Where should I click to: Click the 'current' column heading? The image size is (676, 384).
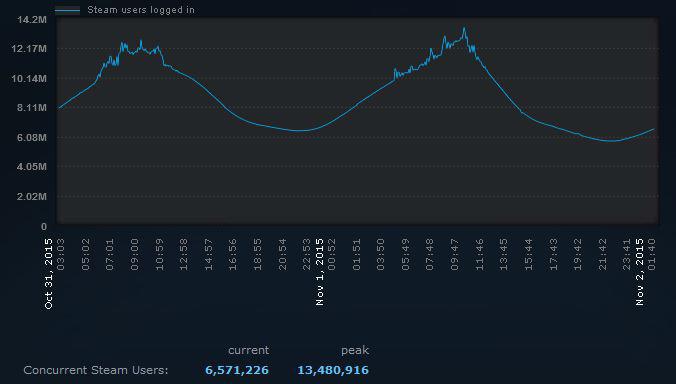tap(249, 350)
